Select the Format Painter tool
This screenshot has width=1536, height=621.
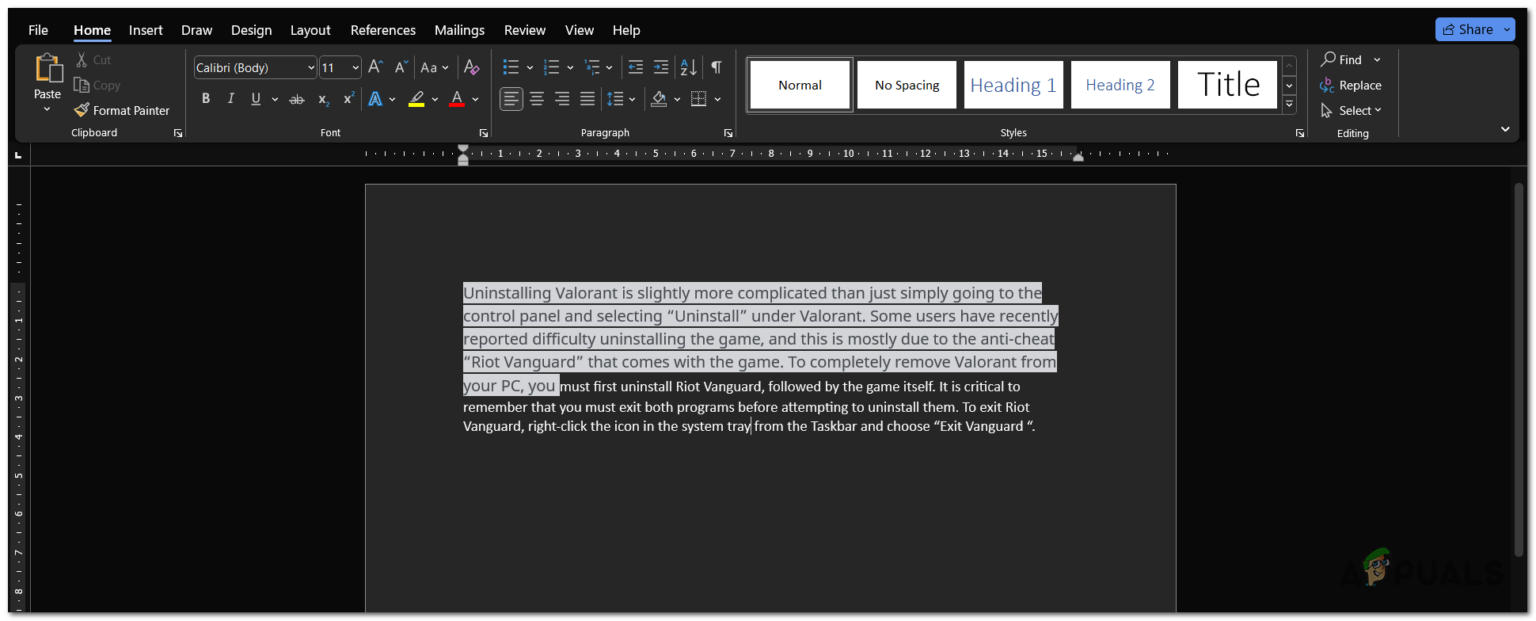[122, 110]
